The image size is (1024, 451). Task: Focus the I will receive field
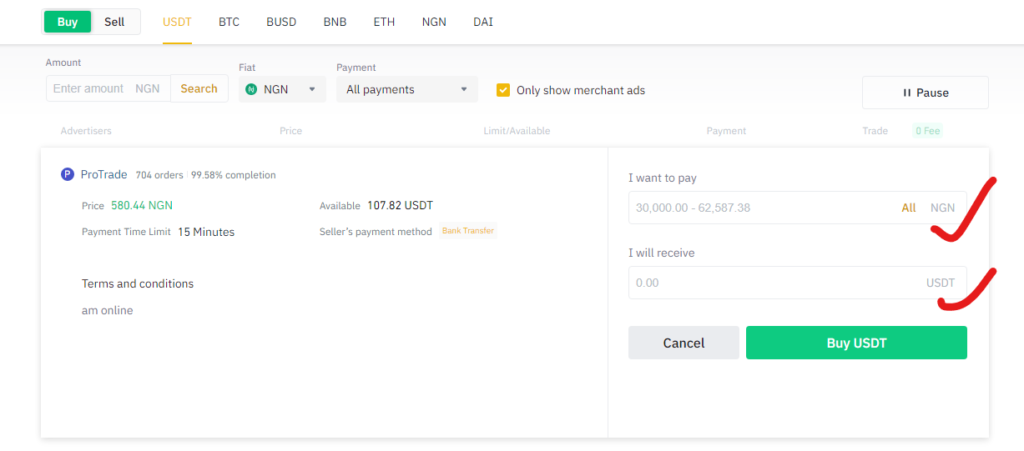[x=797, y=283]
